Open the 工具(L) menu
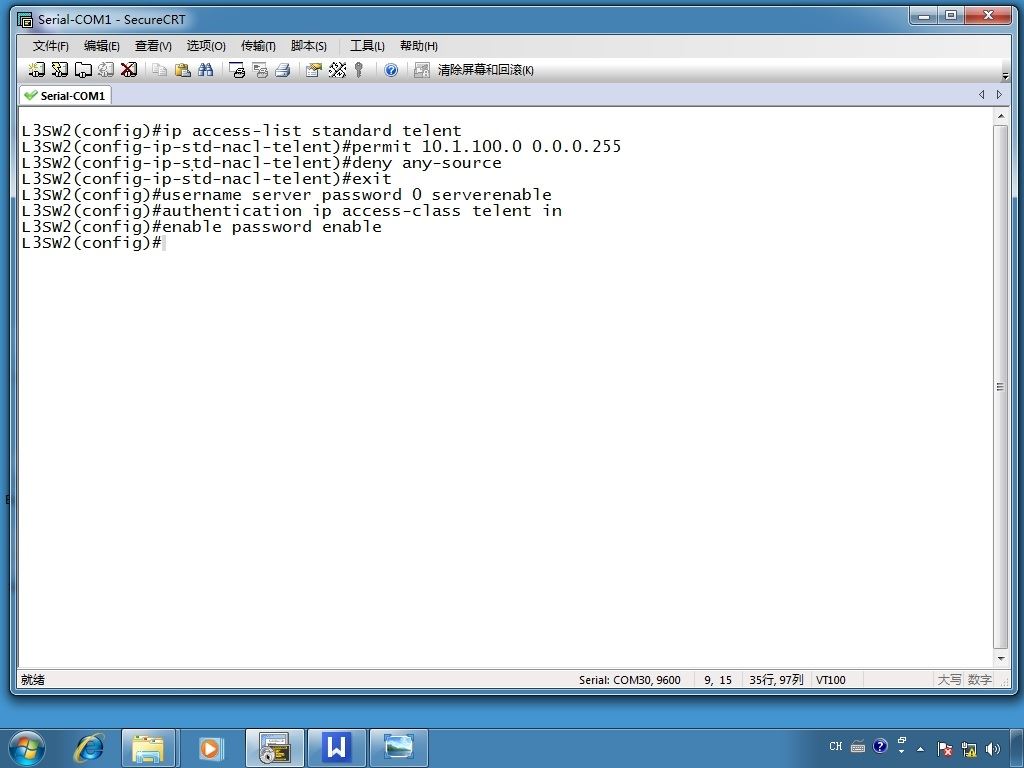 (x=367, y=46)
